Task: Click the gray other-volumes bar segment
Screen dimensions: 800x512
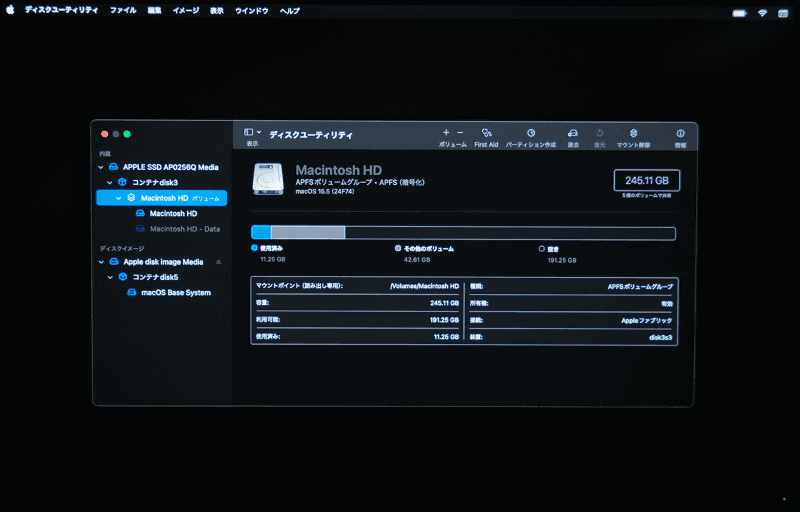Action: click(x=308, y=233)
